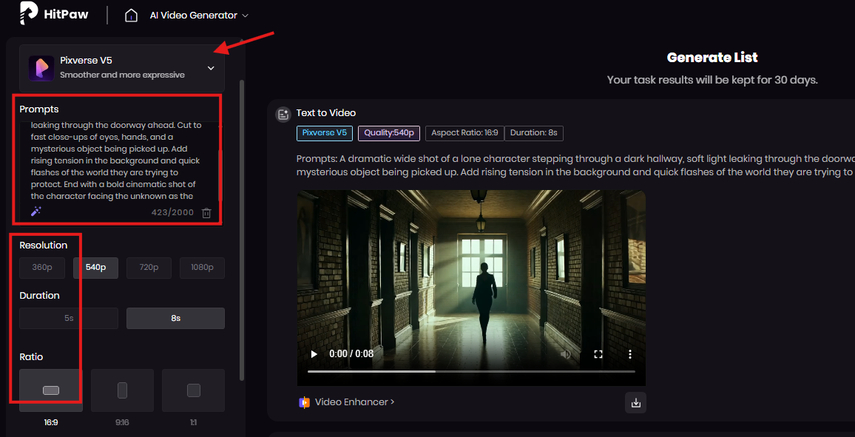Click the video volume icon
Screen dimensions: 855x437
[566, 354]
